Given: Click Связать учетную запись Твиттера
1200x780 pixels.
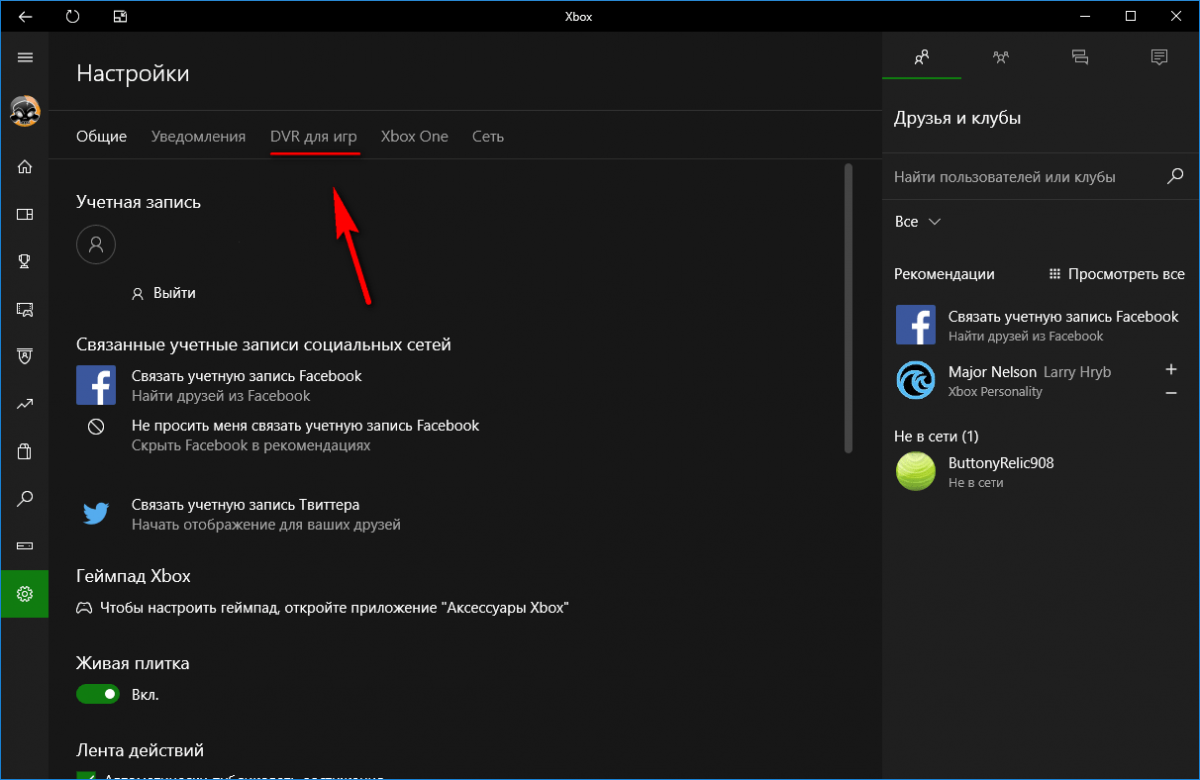Looking at the screenshot, I should pyautogui.click(x=246, y=504).
